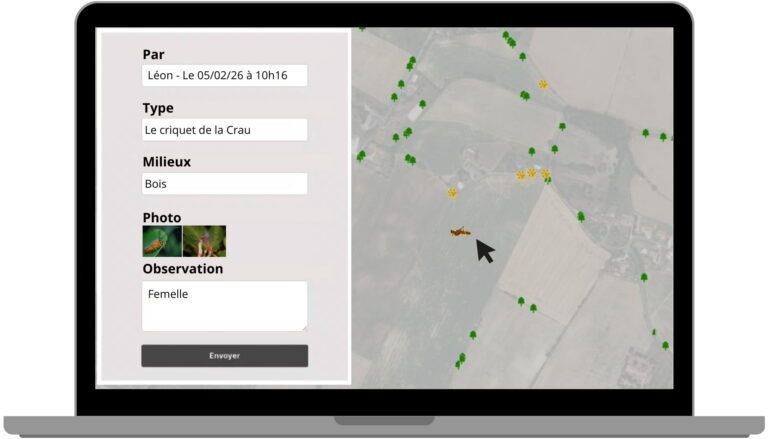Open the Type field showing Le criquet de la Crau
768x439 pixels.
tap(224, 130)
